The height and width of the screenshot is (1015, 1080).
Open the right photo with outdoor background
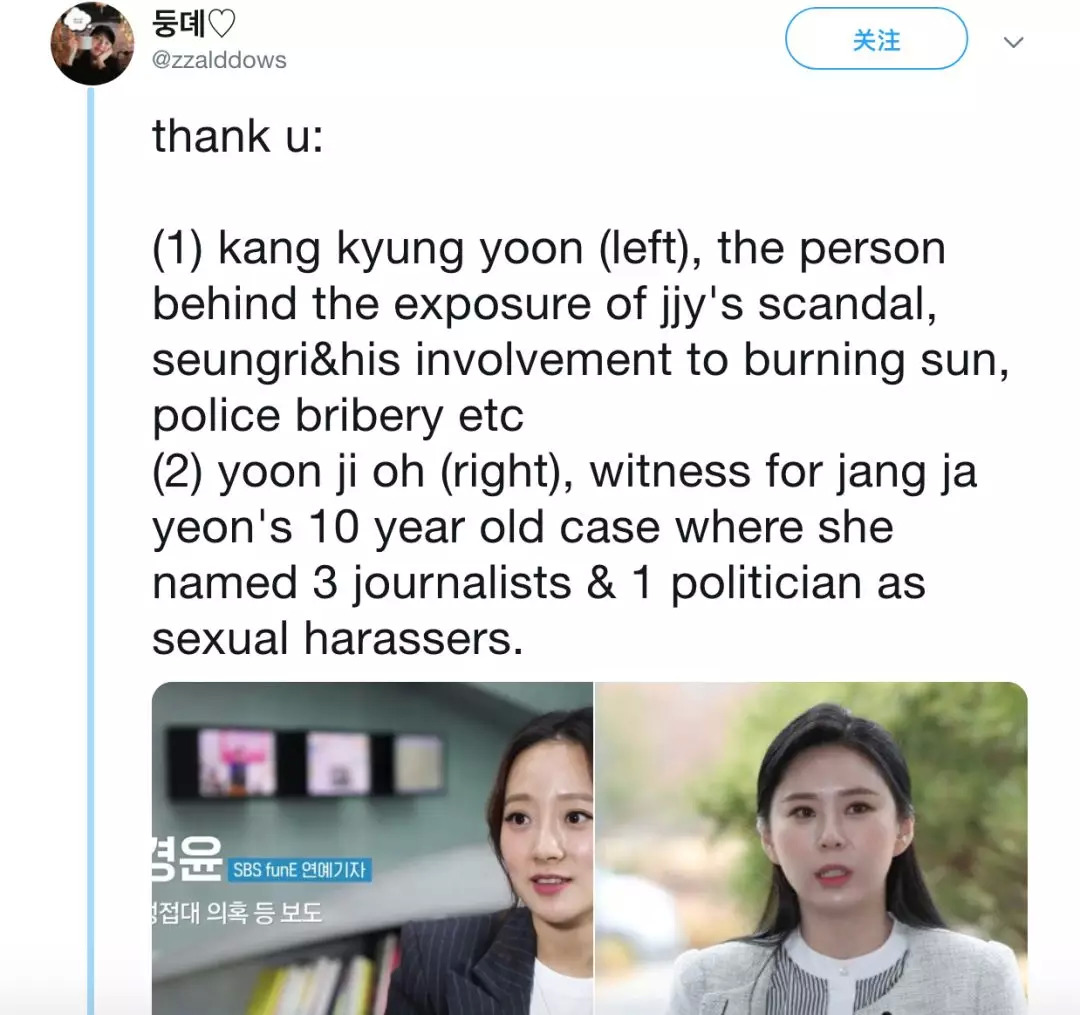811,848
